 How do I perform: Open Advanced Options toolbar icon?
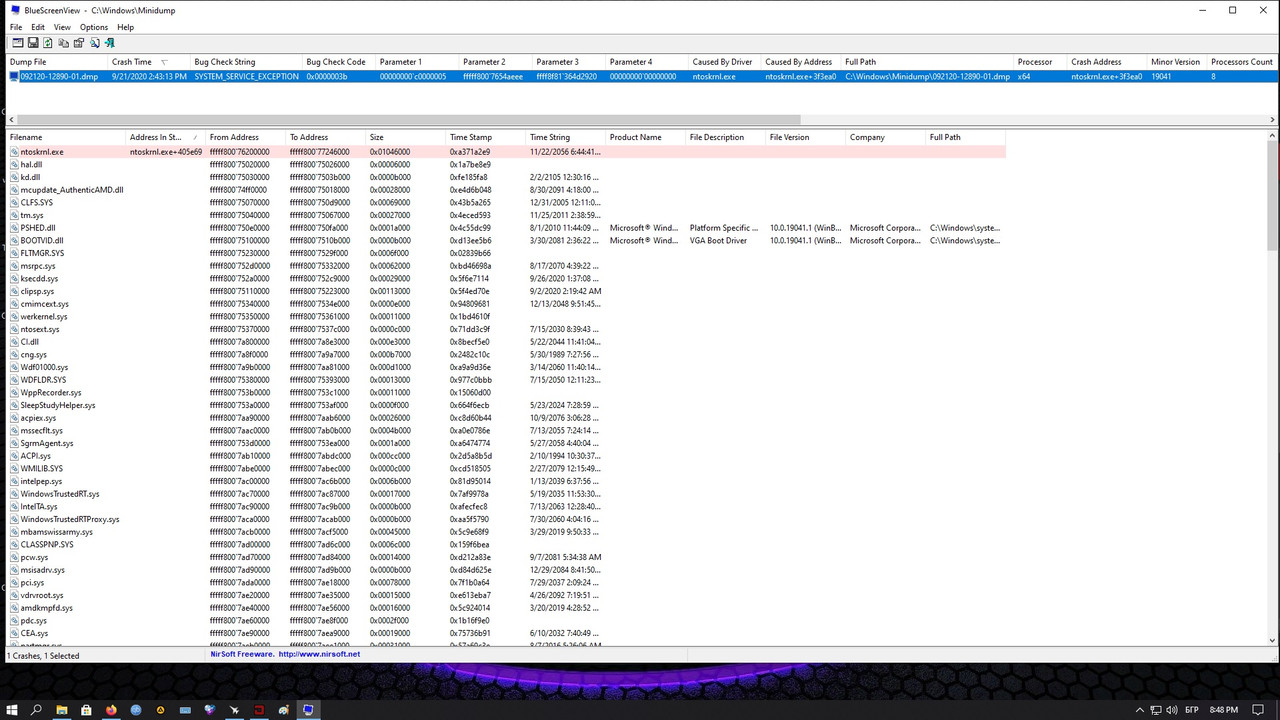coord(18,43)
